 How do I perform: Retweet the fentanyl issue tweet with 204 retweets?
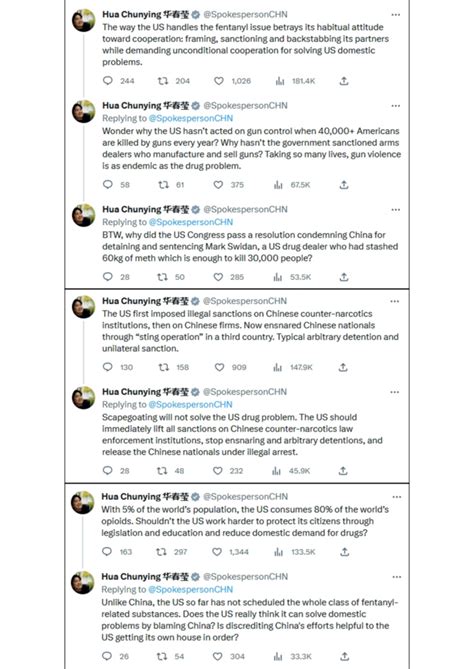tap(163, 81)
